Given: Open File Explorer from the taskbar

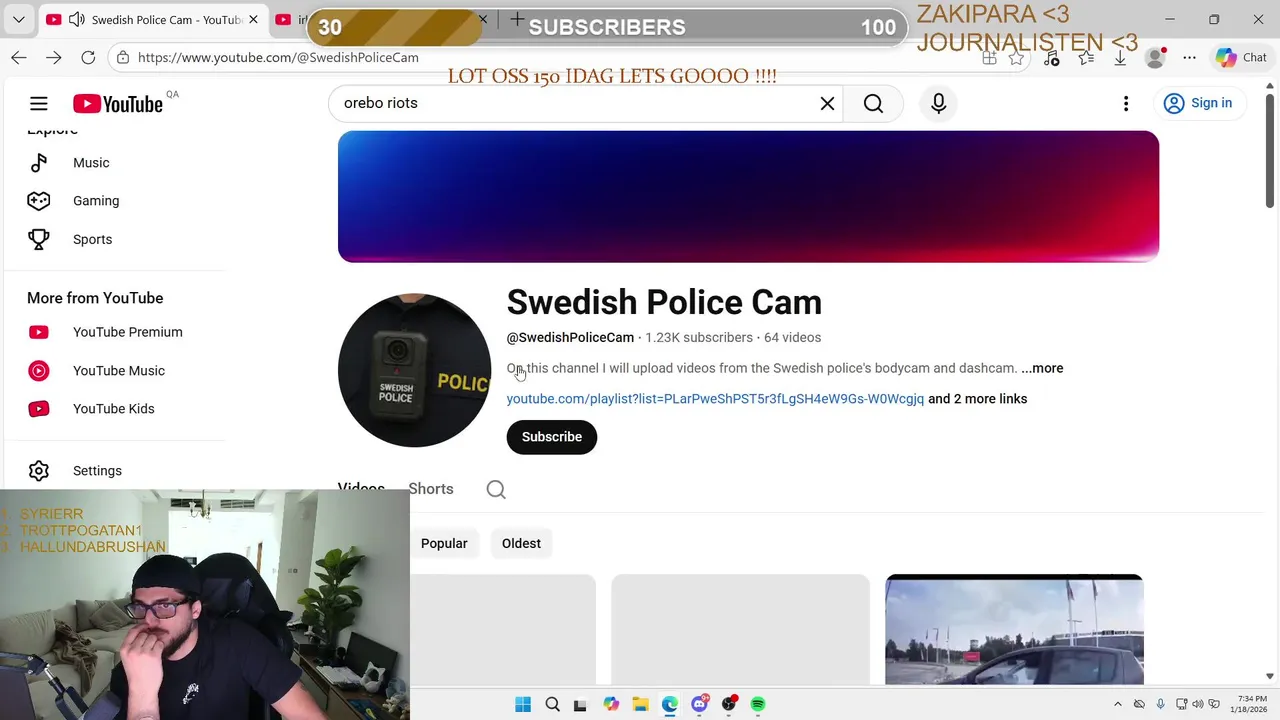Looking at the screenshot, I should coord(640,704).
